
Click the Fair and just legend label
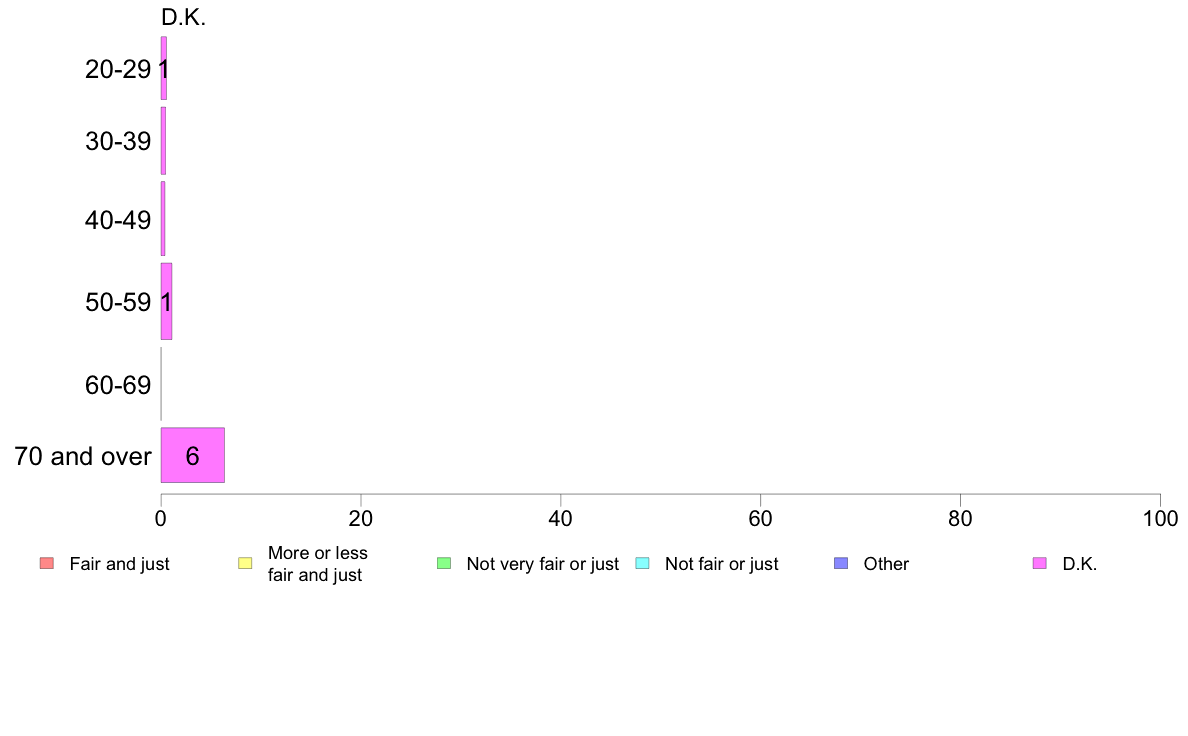[x=119, y=564]
